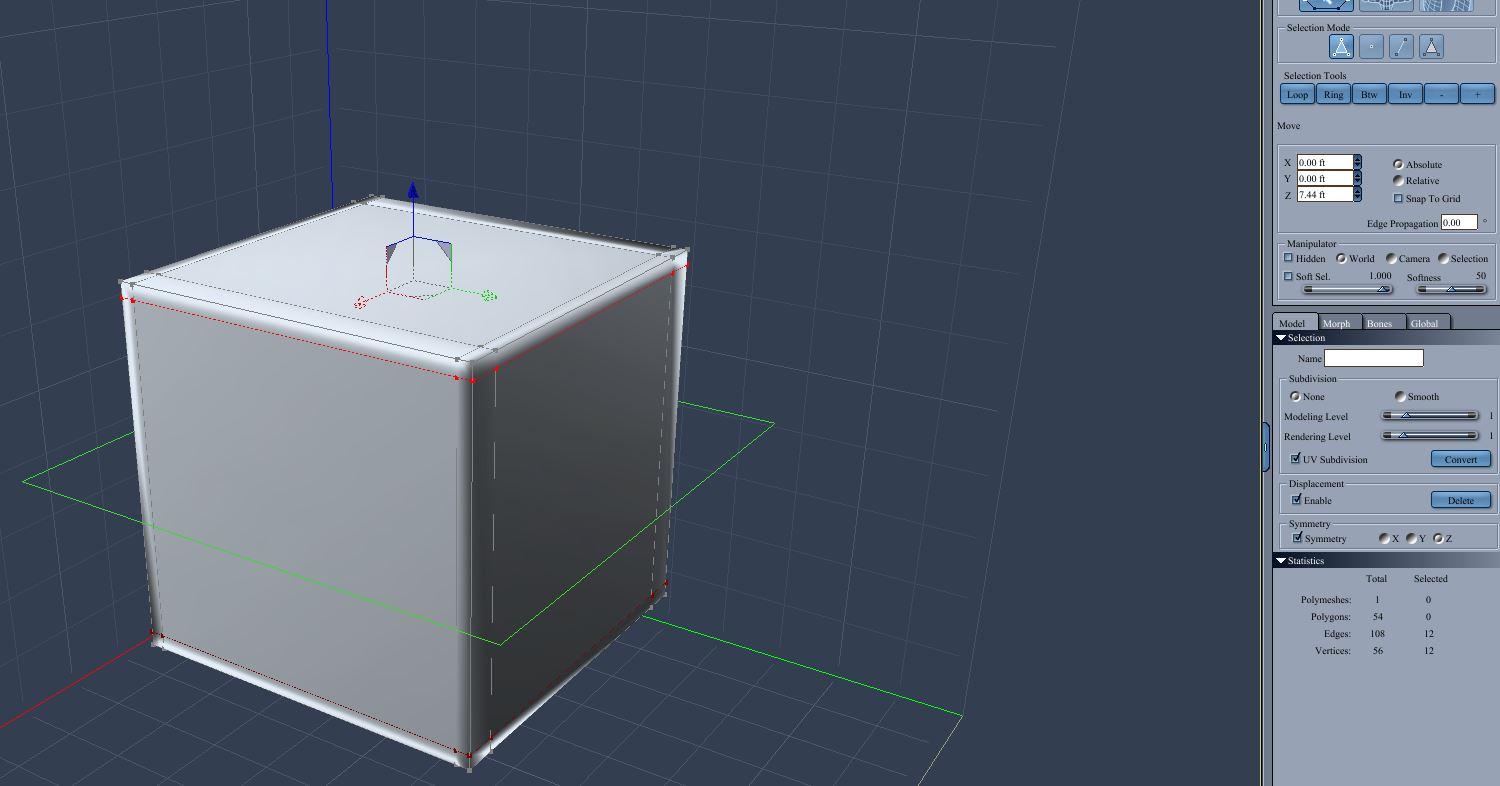Image resolution: width=1500 pixels, height=786 pixels.
Task: Click the selected Vertices count 12
Action: (x=1428, y=650)
